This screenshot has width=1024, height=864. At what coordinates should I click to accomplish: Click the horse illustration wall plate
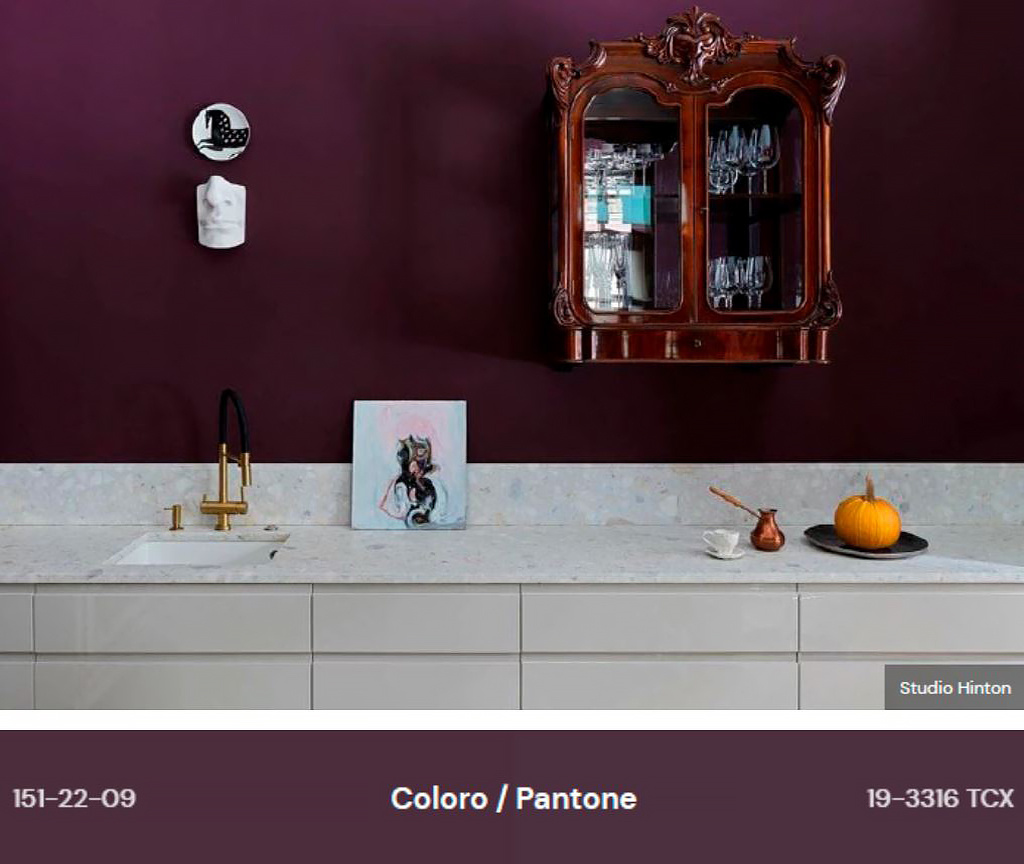click(x=221, y=131)
